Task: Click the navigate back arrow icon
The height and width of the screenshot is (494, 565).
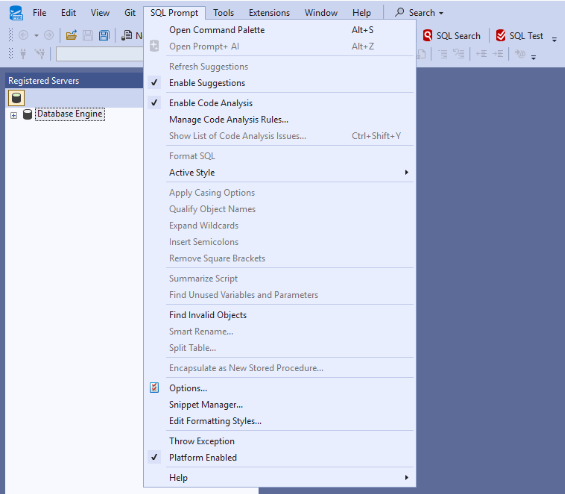Action: (x=23, y=35)
